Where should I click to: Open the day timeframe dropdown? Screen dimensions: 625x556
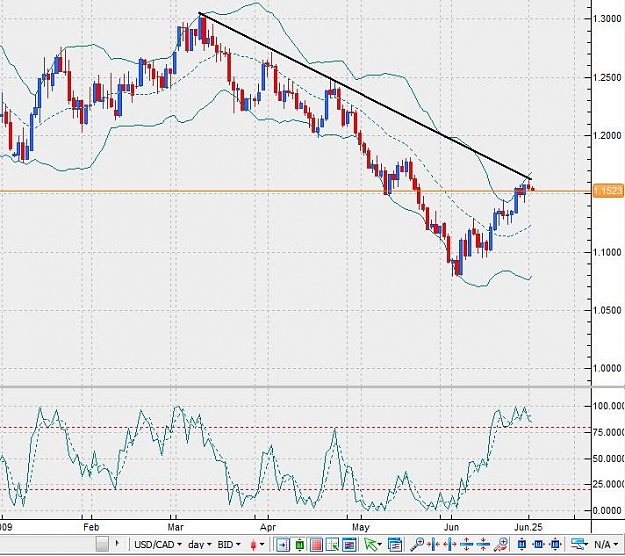coord(199,544)
